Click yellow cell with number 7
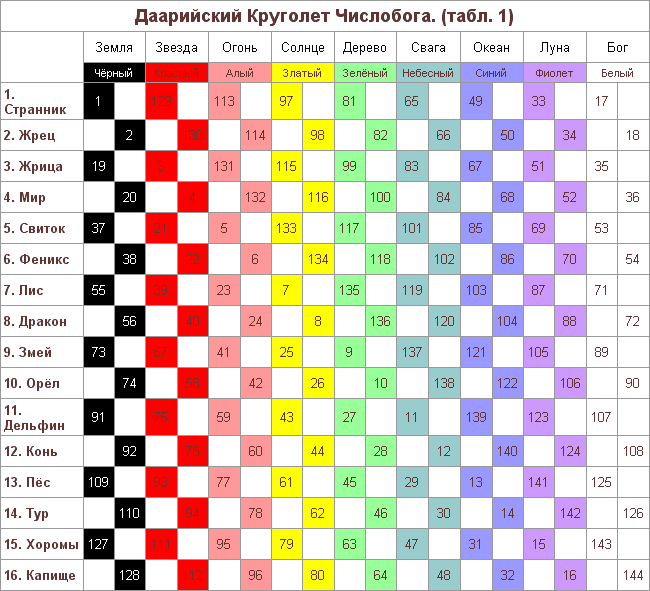Image resolution: width=650 pixels, height=591 pixels. 287,290
